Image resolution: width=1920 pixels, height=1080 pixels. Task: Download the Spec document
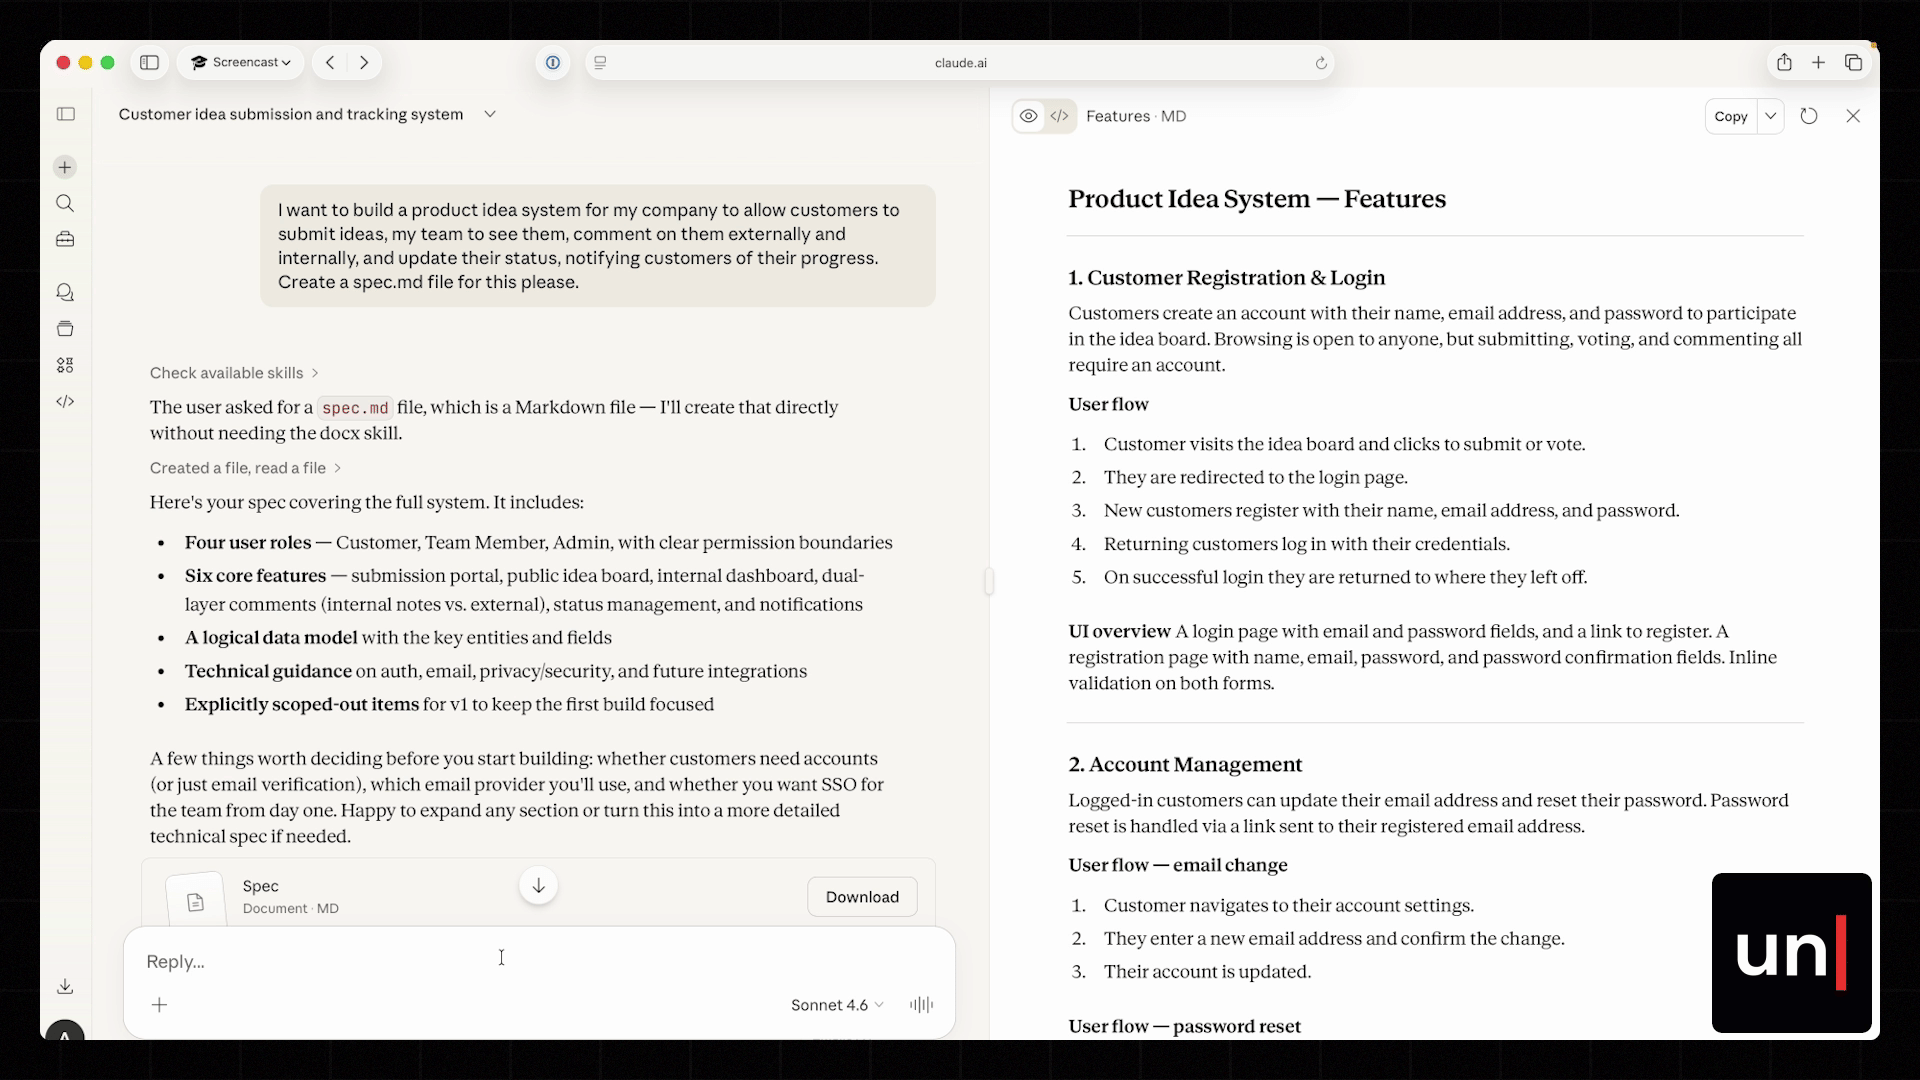(x=862, y=897)
